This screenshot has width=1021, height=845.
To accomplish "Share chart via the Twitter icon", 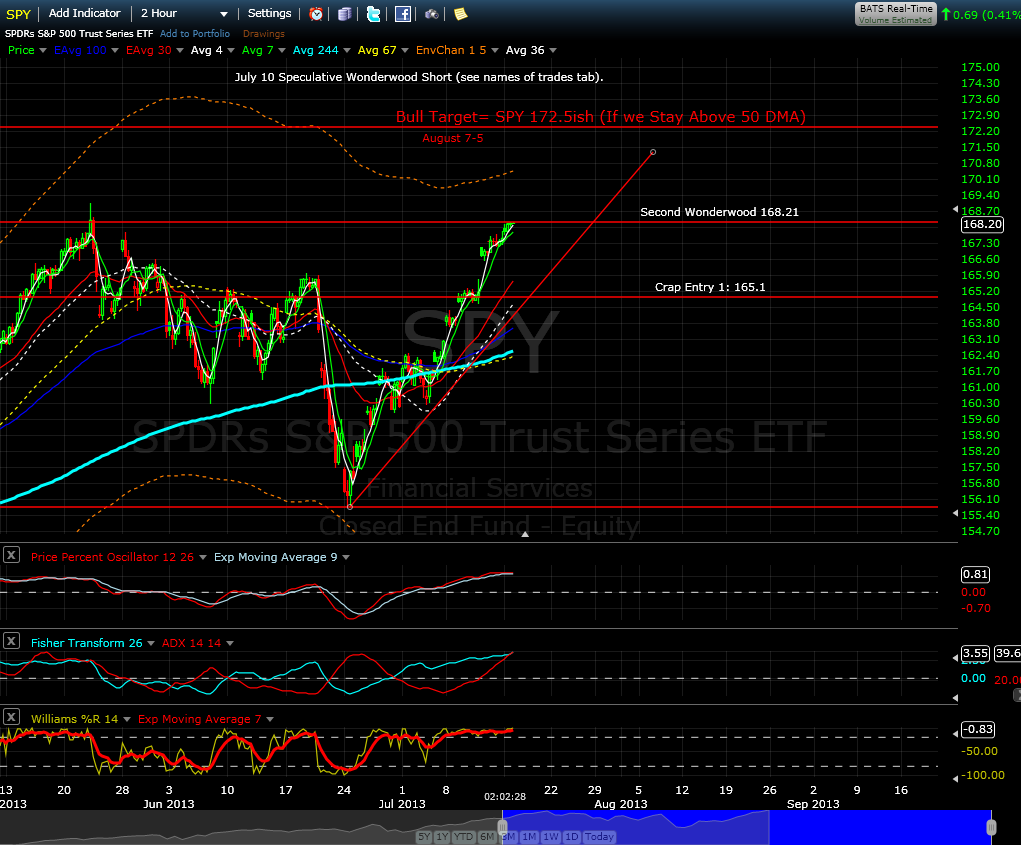I will [x=374, y=14].
